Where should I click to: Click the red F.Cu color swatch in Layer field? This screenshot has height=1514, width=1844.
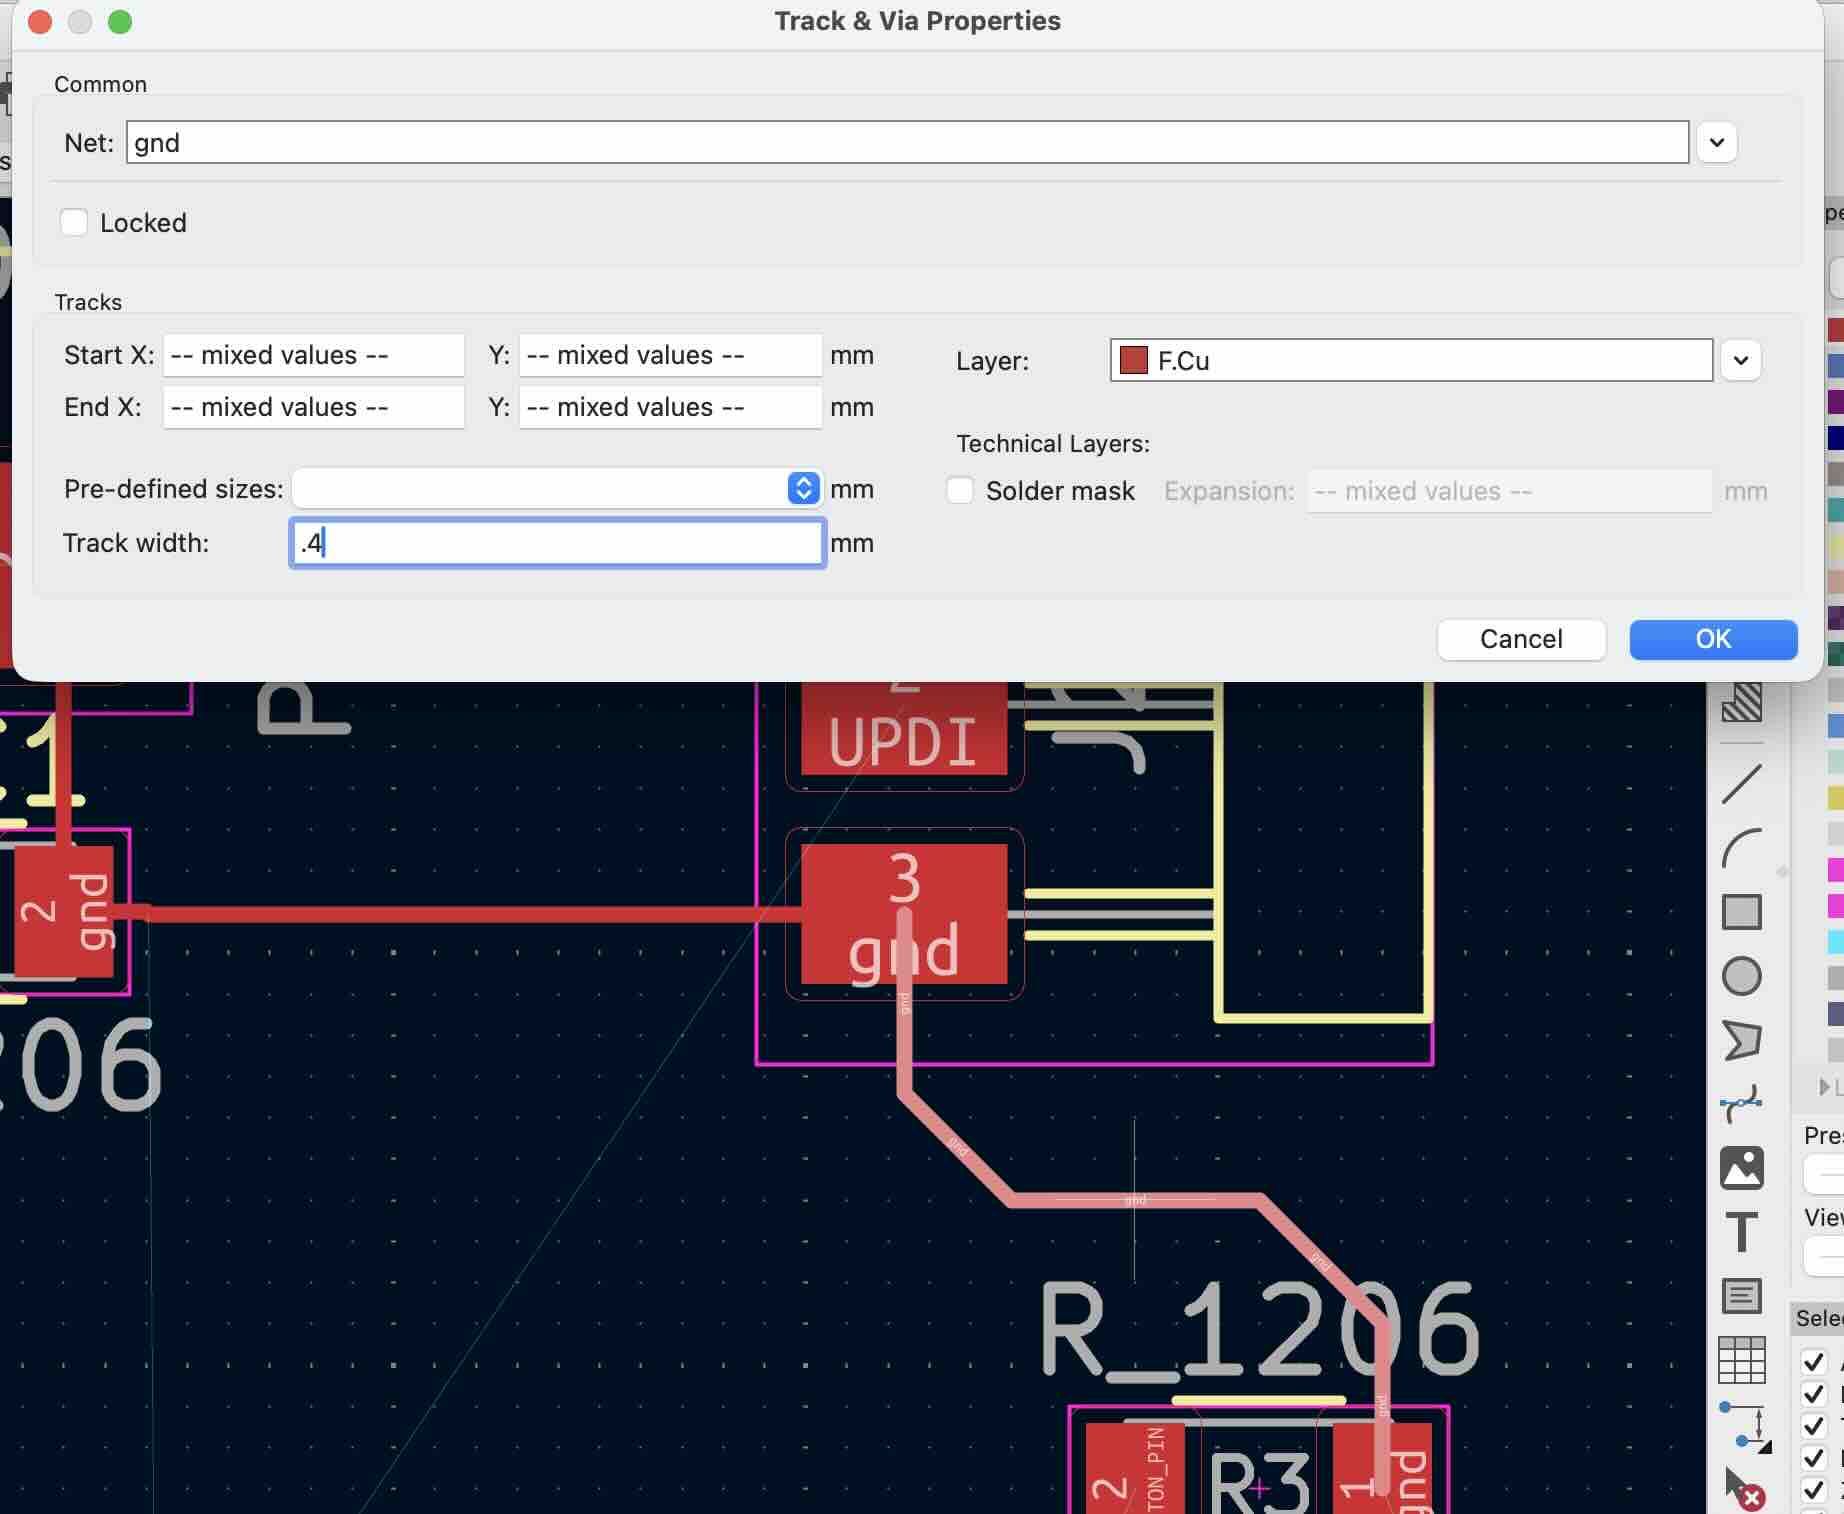[1133, 360]
